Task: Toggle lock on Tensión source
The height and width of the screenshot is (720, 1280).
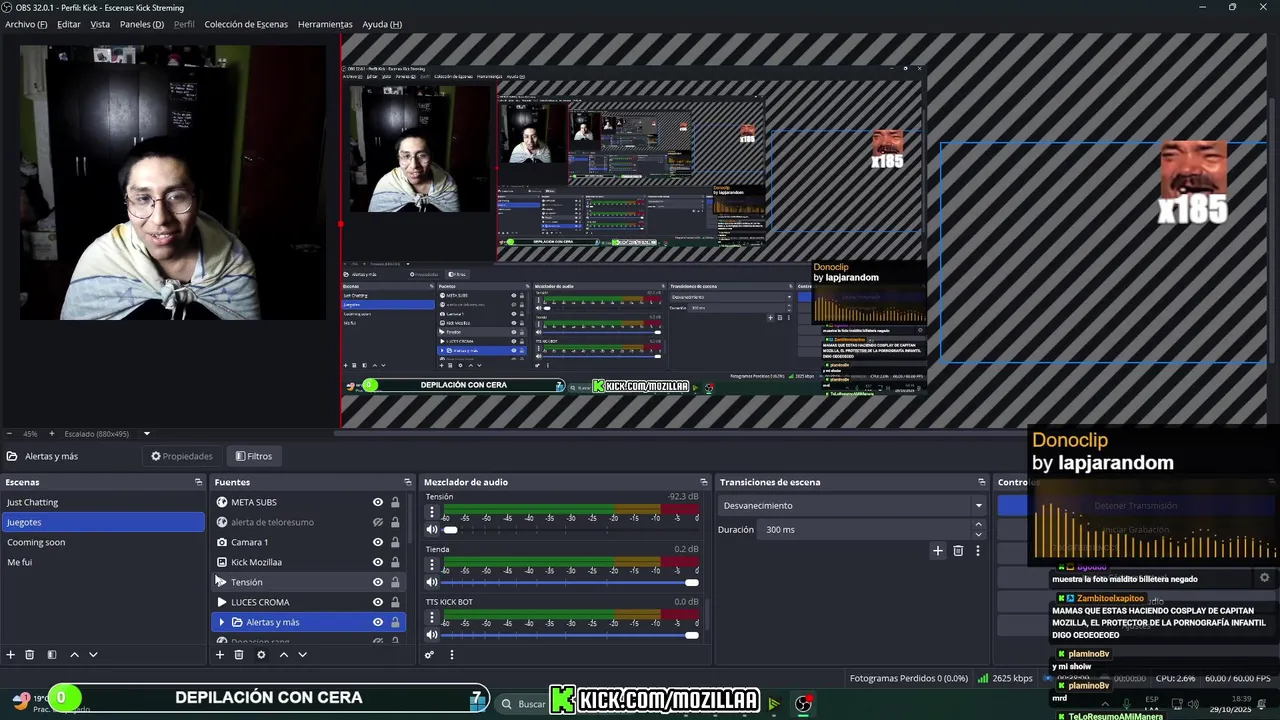Action: [x=395, y=582]
